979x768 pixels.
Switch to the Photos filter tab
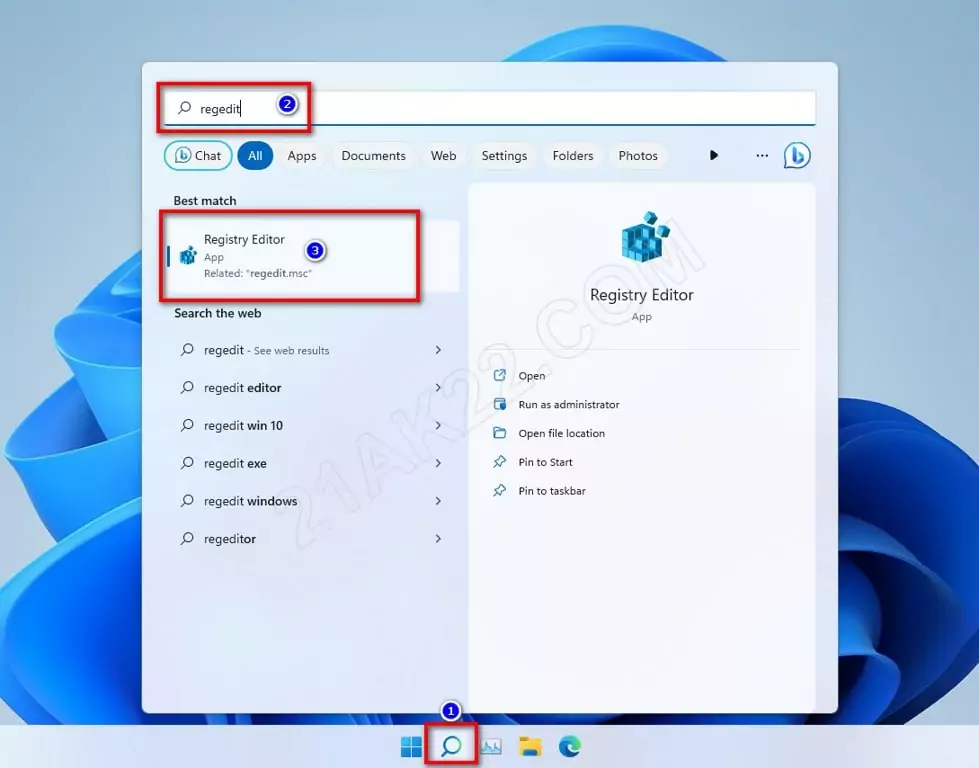coord(637,155)
